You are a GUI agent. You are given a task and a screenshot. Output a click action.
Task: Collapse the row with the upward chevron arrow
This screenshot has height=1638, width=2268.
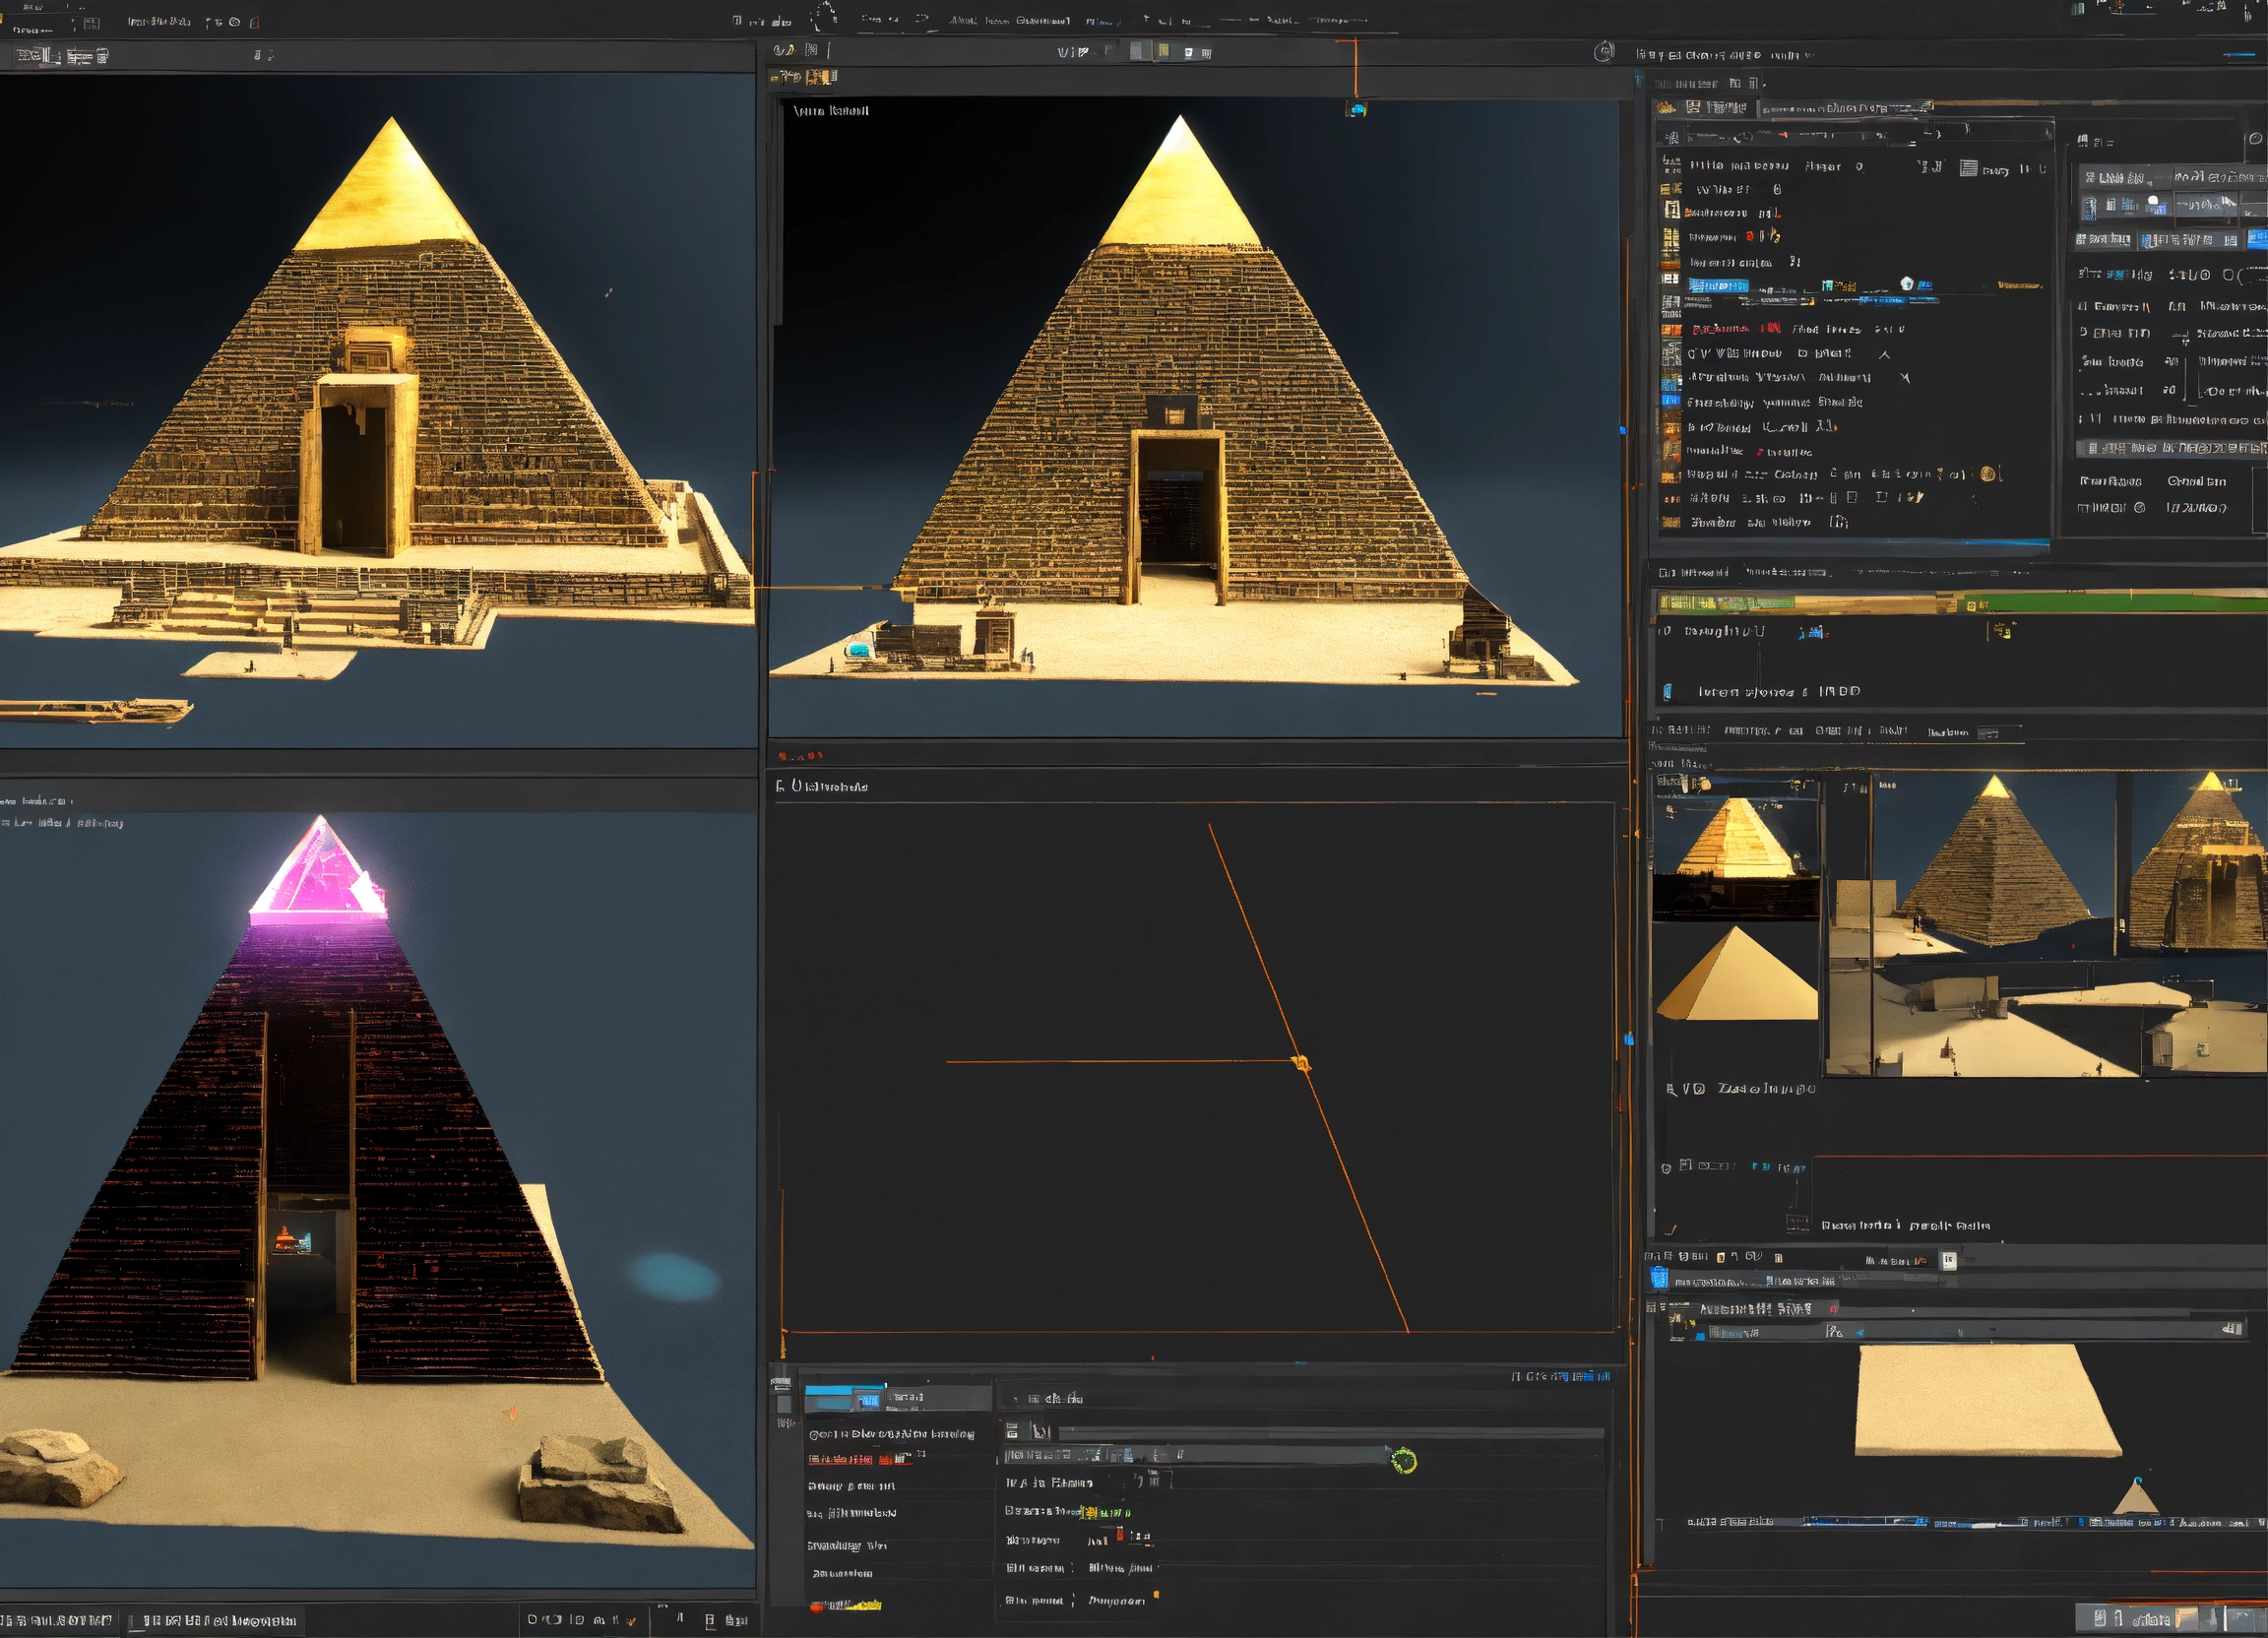tap(1884, 354)
